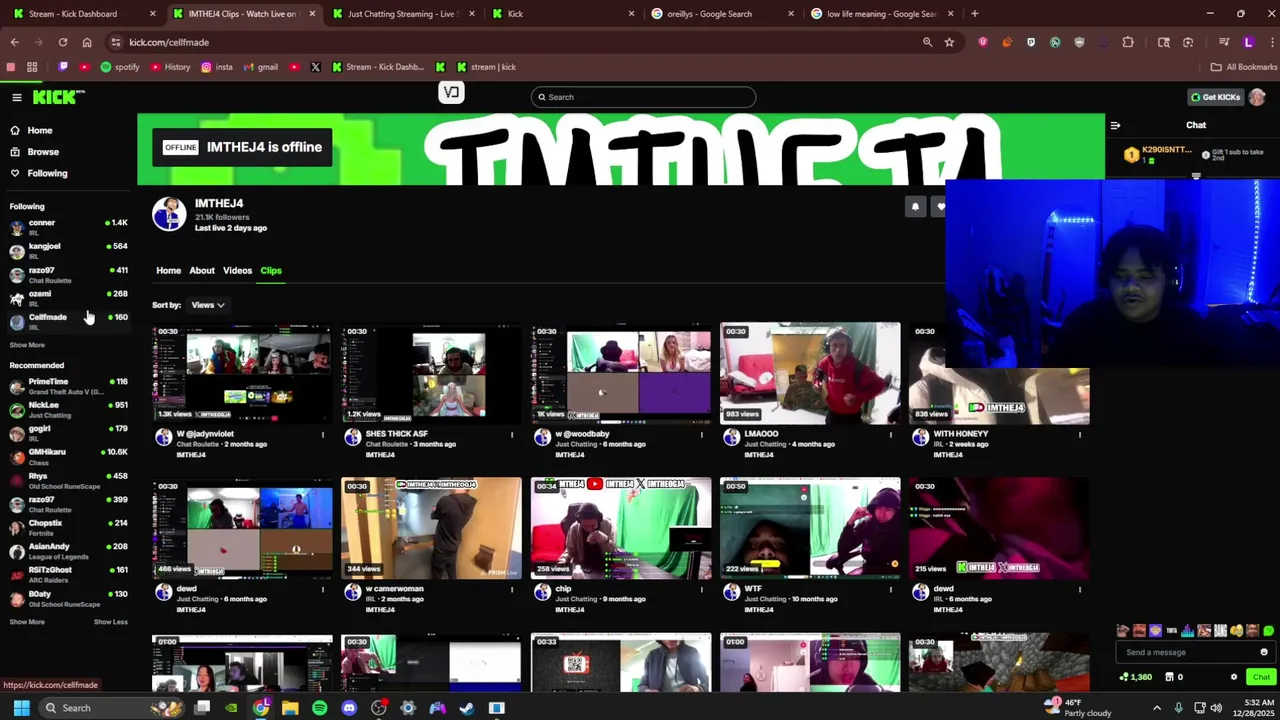Open AsianAndy recommended channel
This screenshot has width=1280, height=720.
pyautogui.click(x=68, y=551)
